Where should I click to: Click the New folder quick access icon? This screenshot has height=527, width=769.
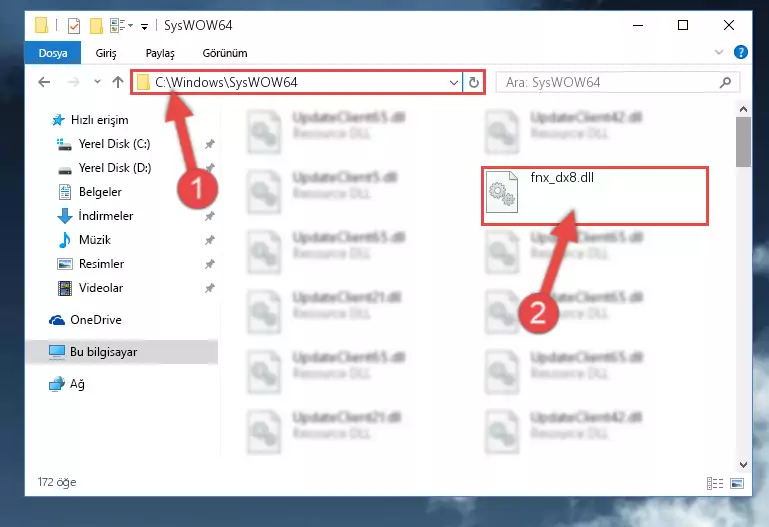click(96, 25)
